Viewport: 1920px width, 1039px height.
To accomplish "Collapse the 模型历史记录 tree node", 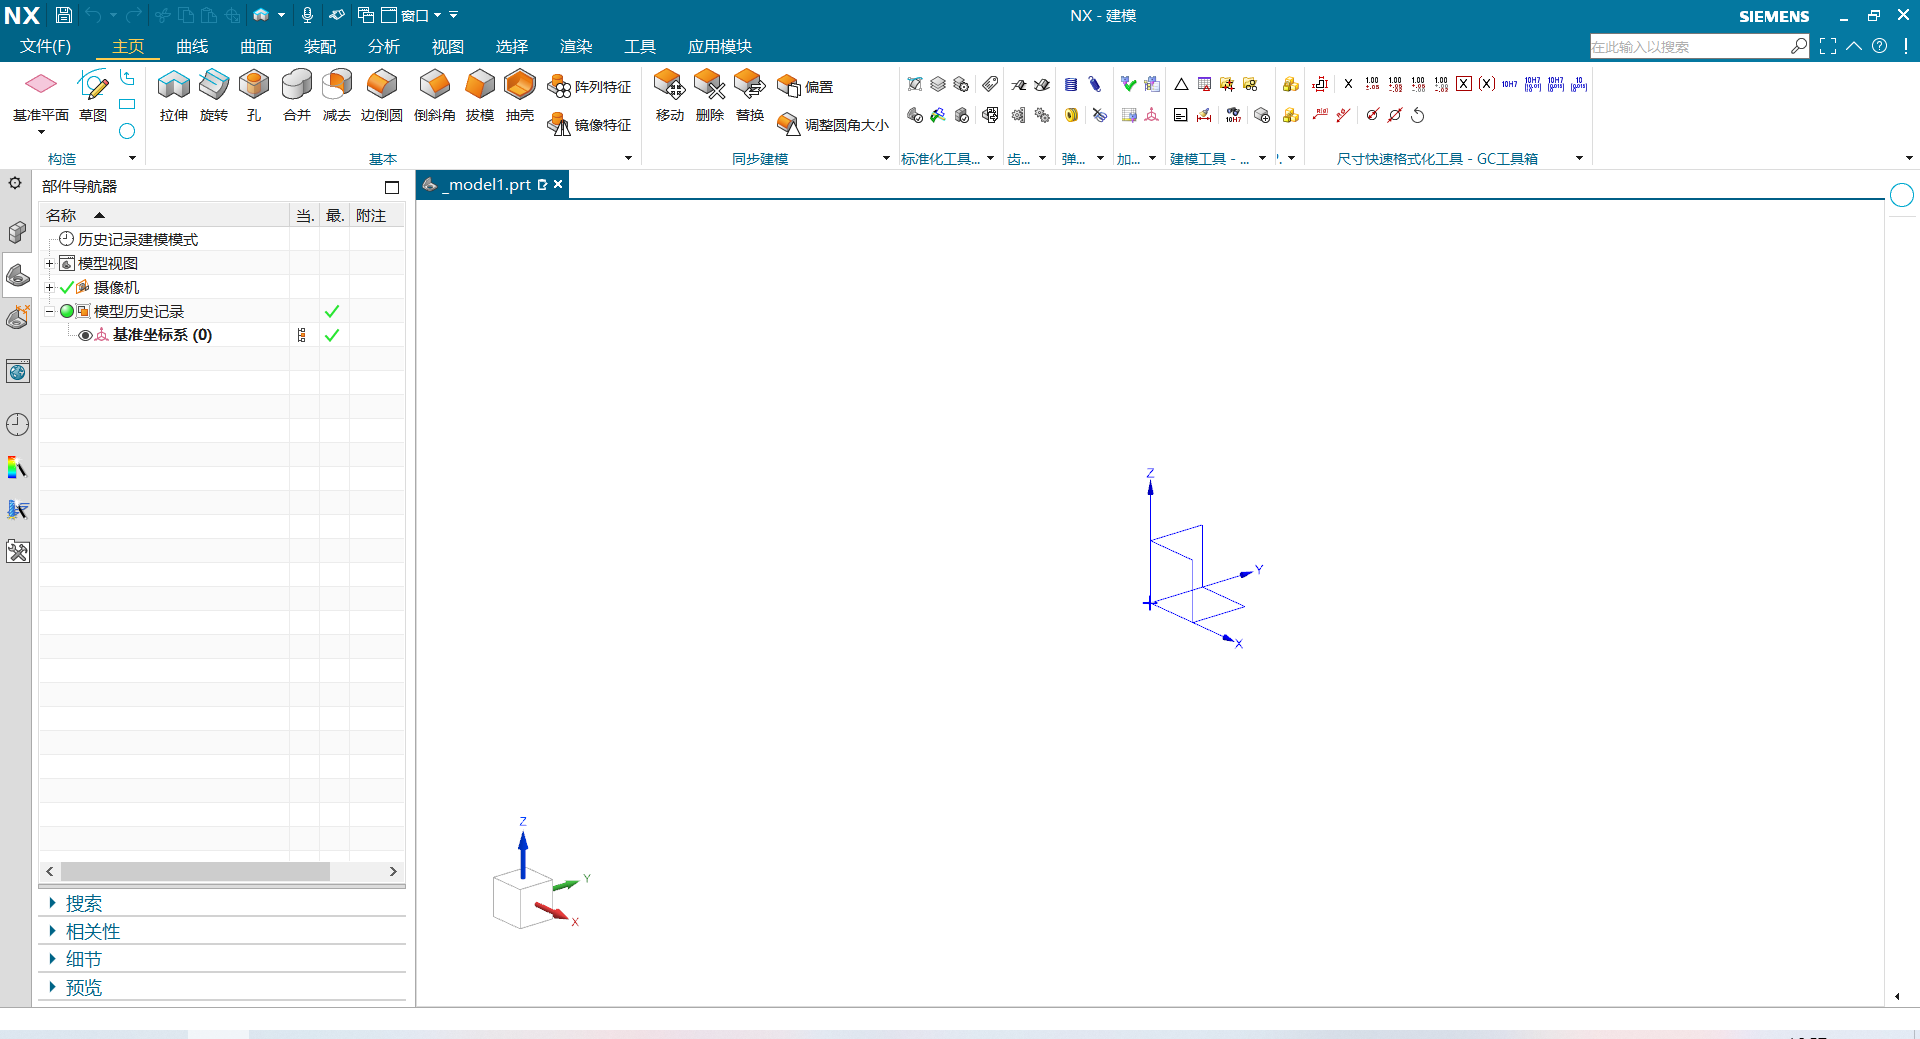I will 49,312.
